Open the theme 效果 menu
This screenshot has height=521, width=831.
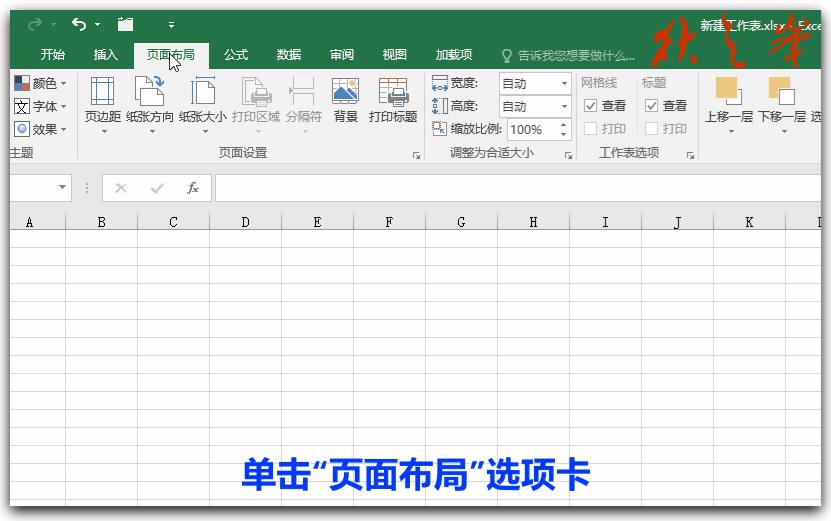41,129
